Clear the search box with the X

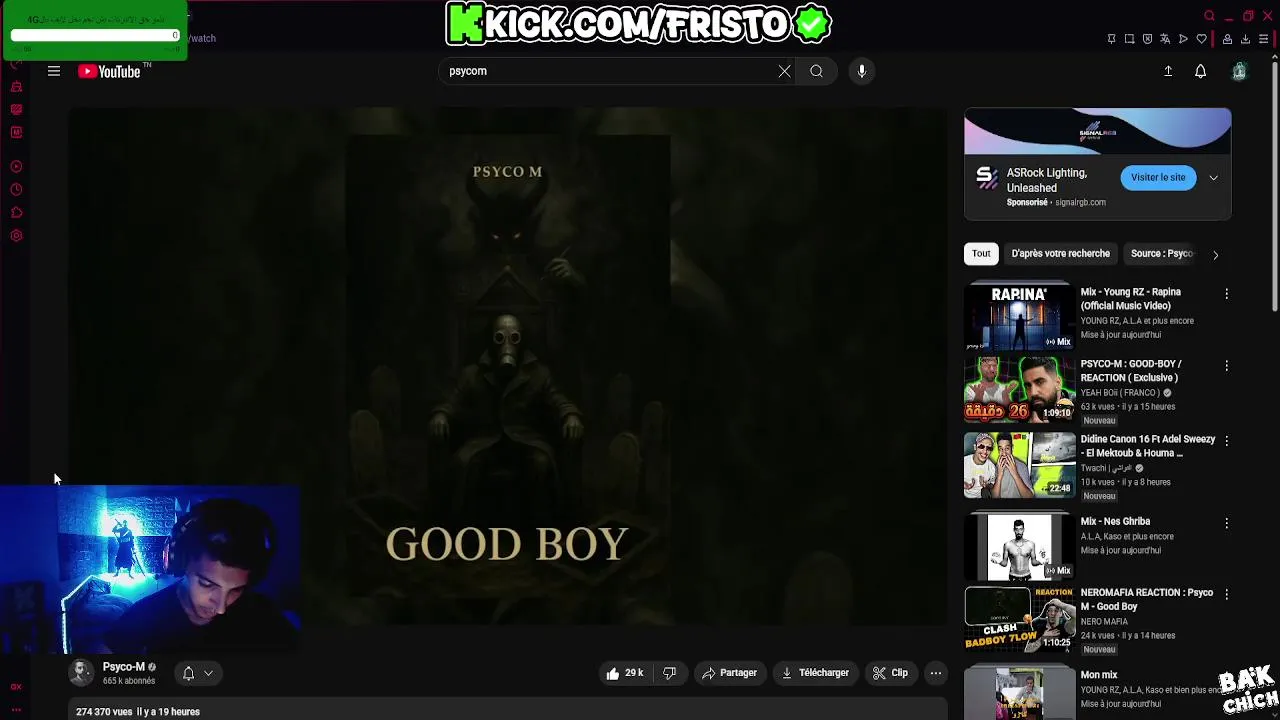(x=784, y=71)
